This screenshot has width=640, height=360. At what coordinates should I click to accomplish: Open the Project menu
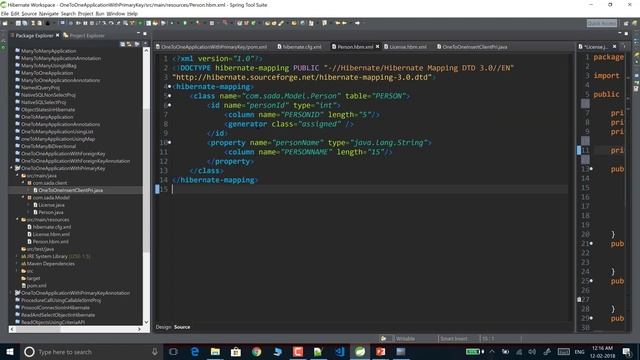coord(85,13)
